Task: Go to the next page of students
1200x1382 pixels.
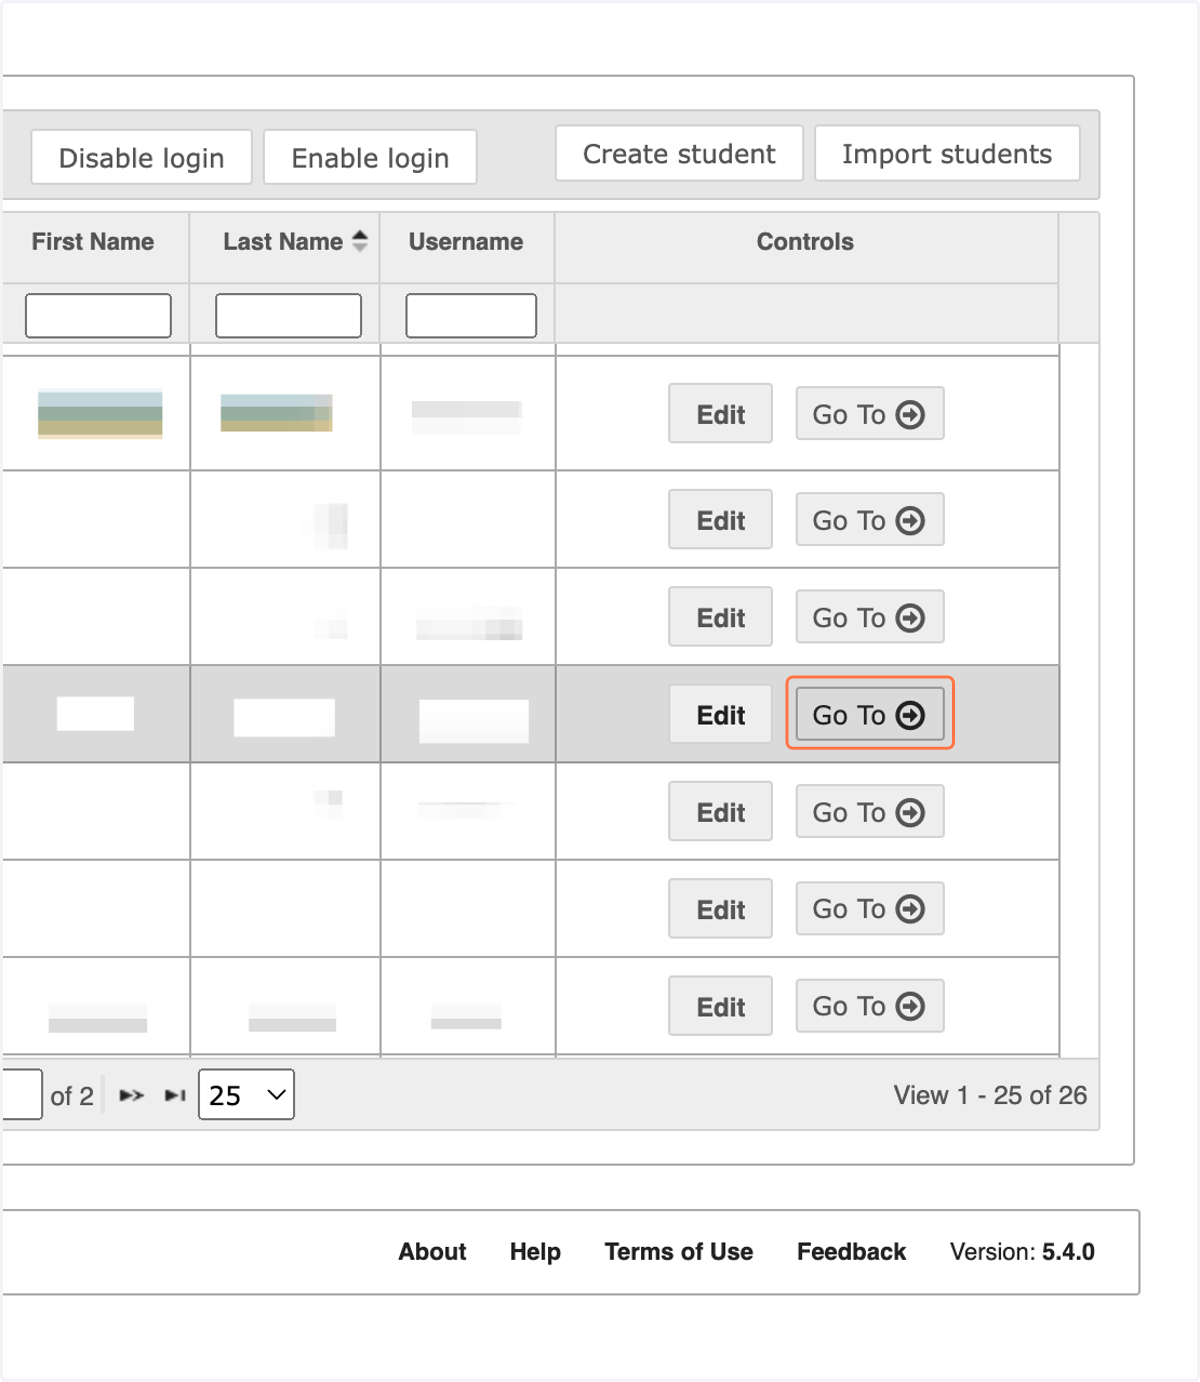Action: pyautogui.click(x=132, y=1095)
